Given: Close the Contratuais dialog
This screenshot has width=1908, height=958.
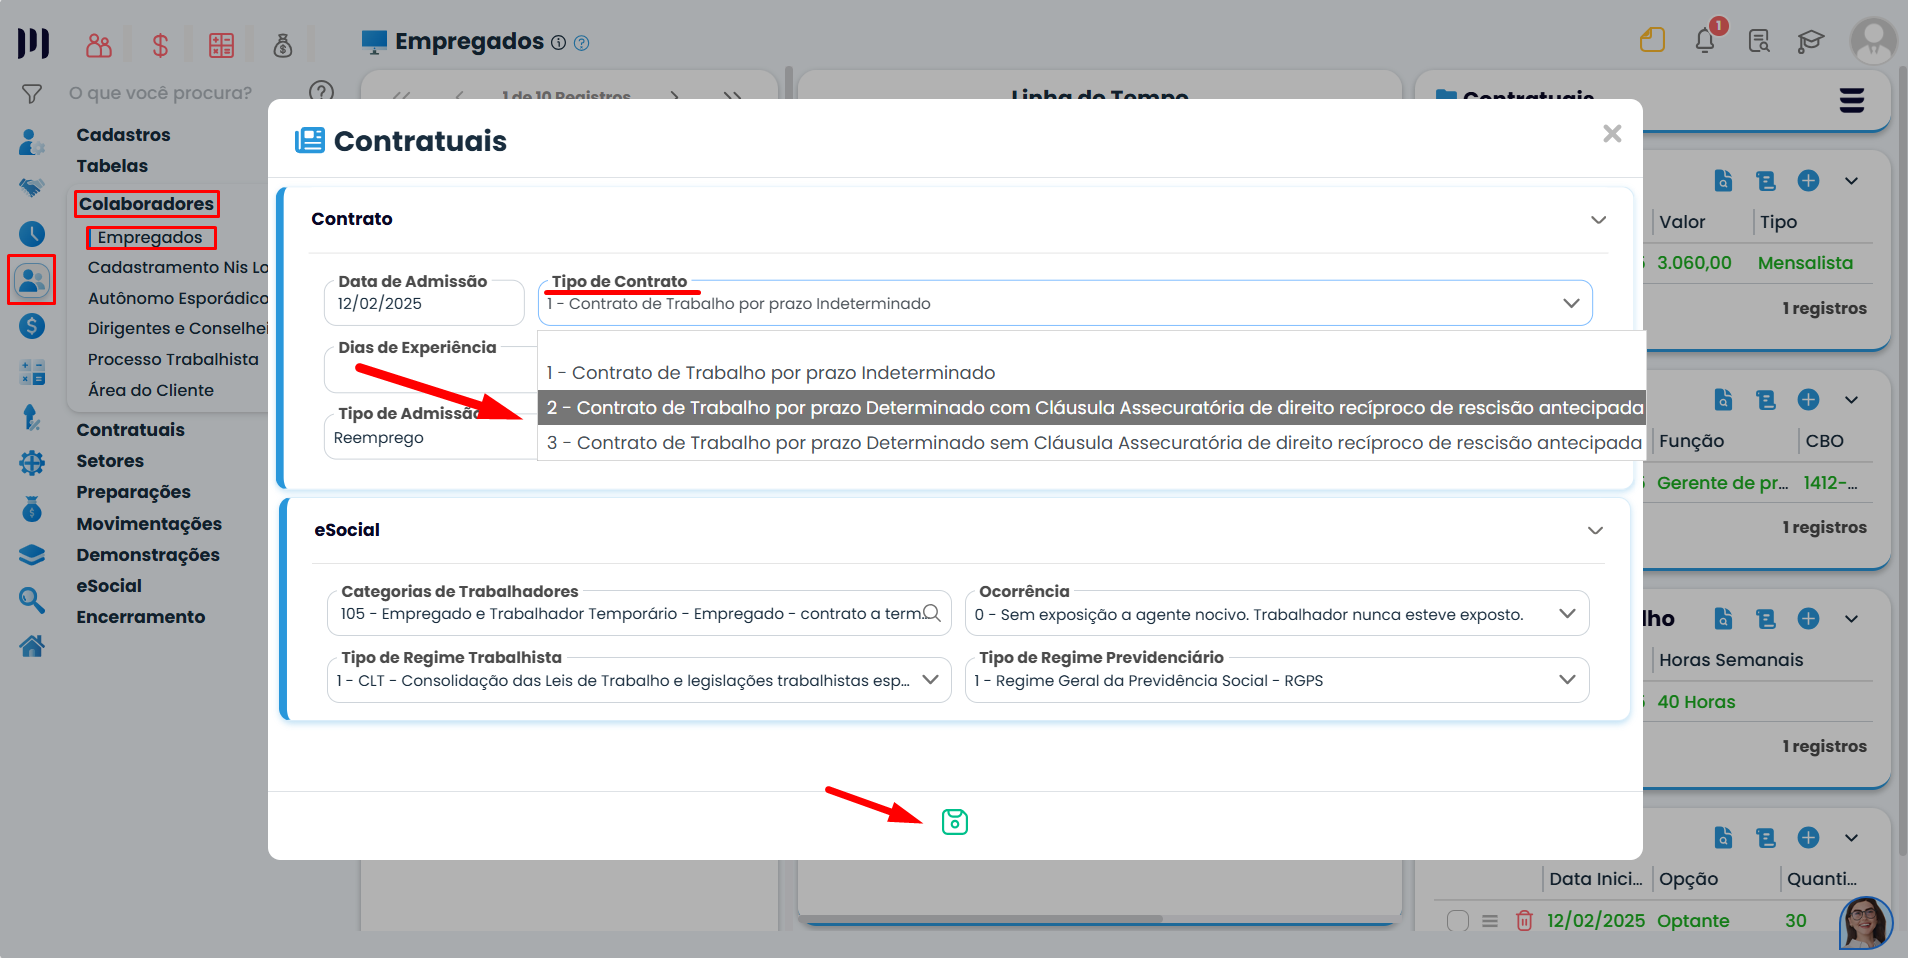Looking at the screenshot, I should click(1612, 134).
